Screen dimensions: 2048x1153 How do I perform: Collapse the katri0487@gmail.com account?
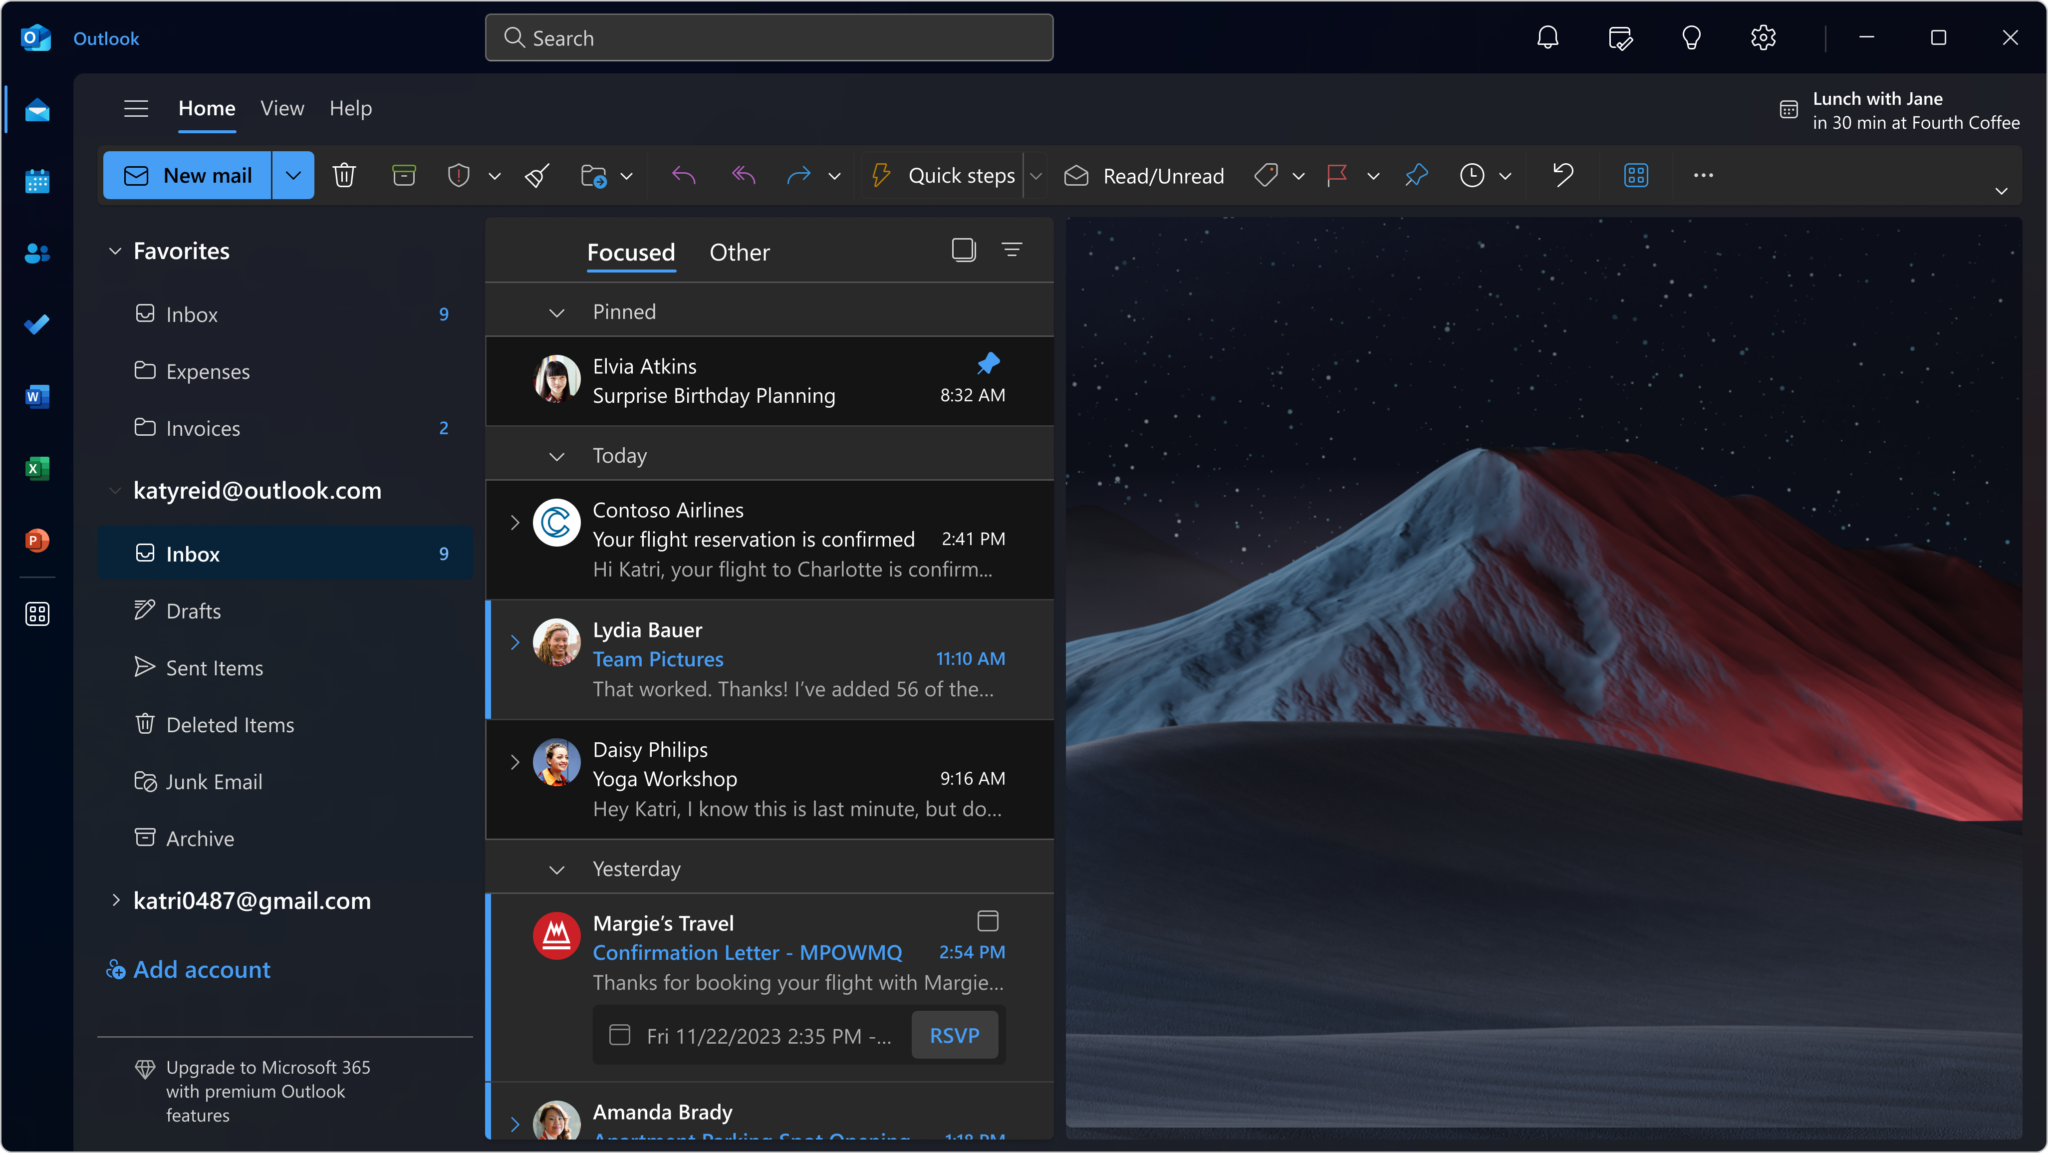(113, 900)
